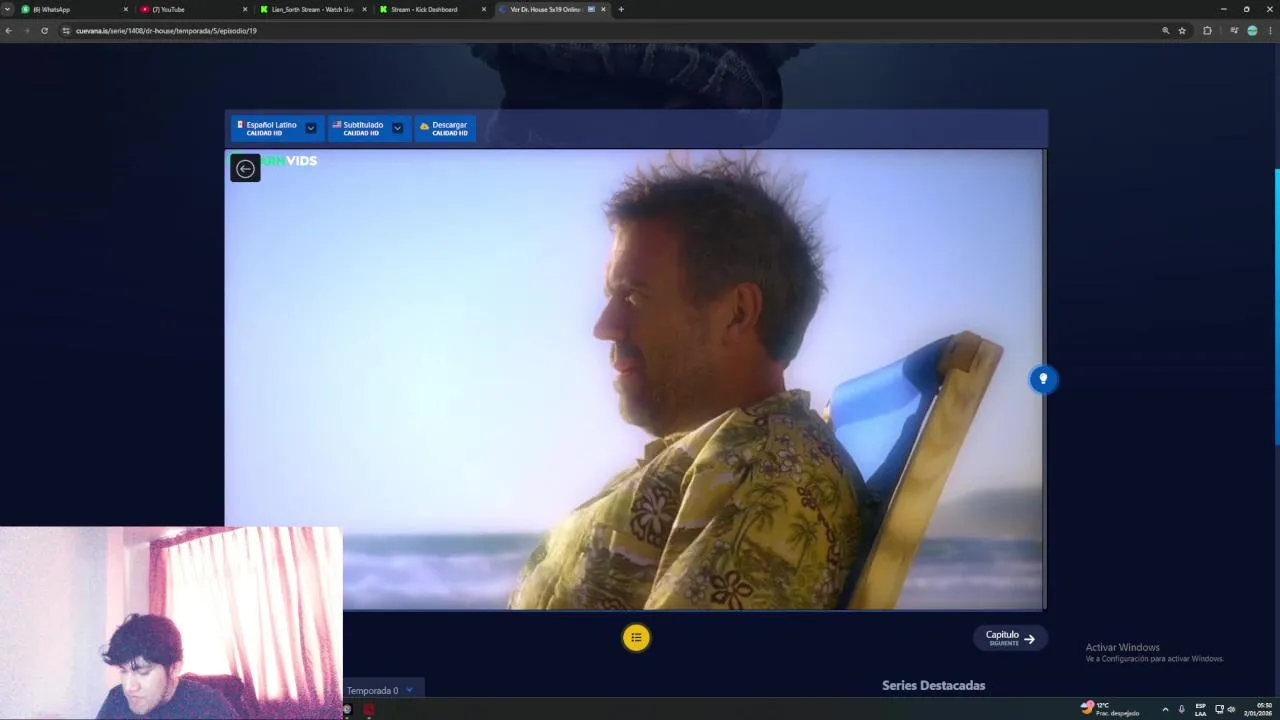
Task: Go forward with the browser forward arrow
Action: 26,31
